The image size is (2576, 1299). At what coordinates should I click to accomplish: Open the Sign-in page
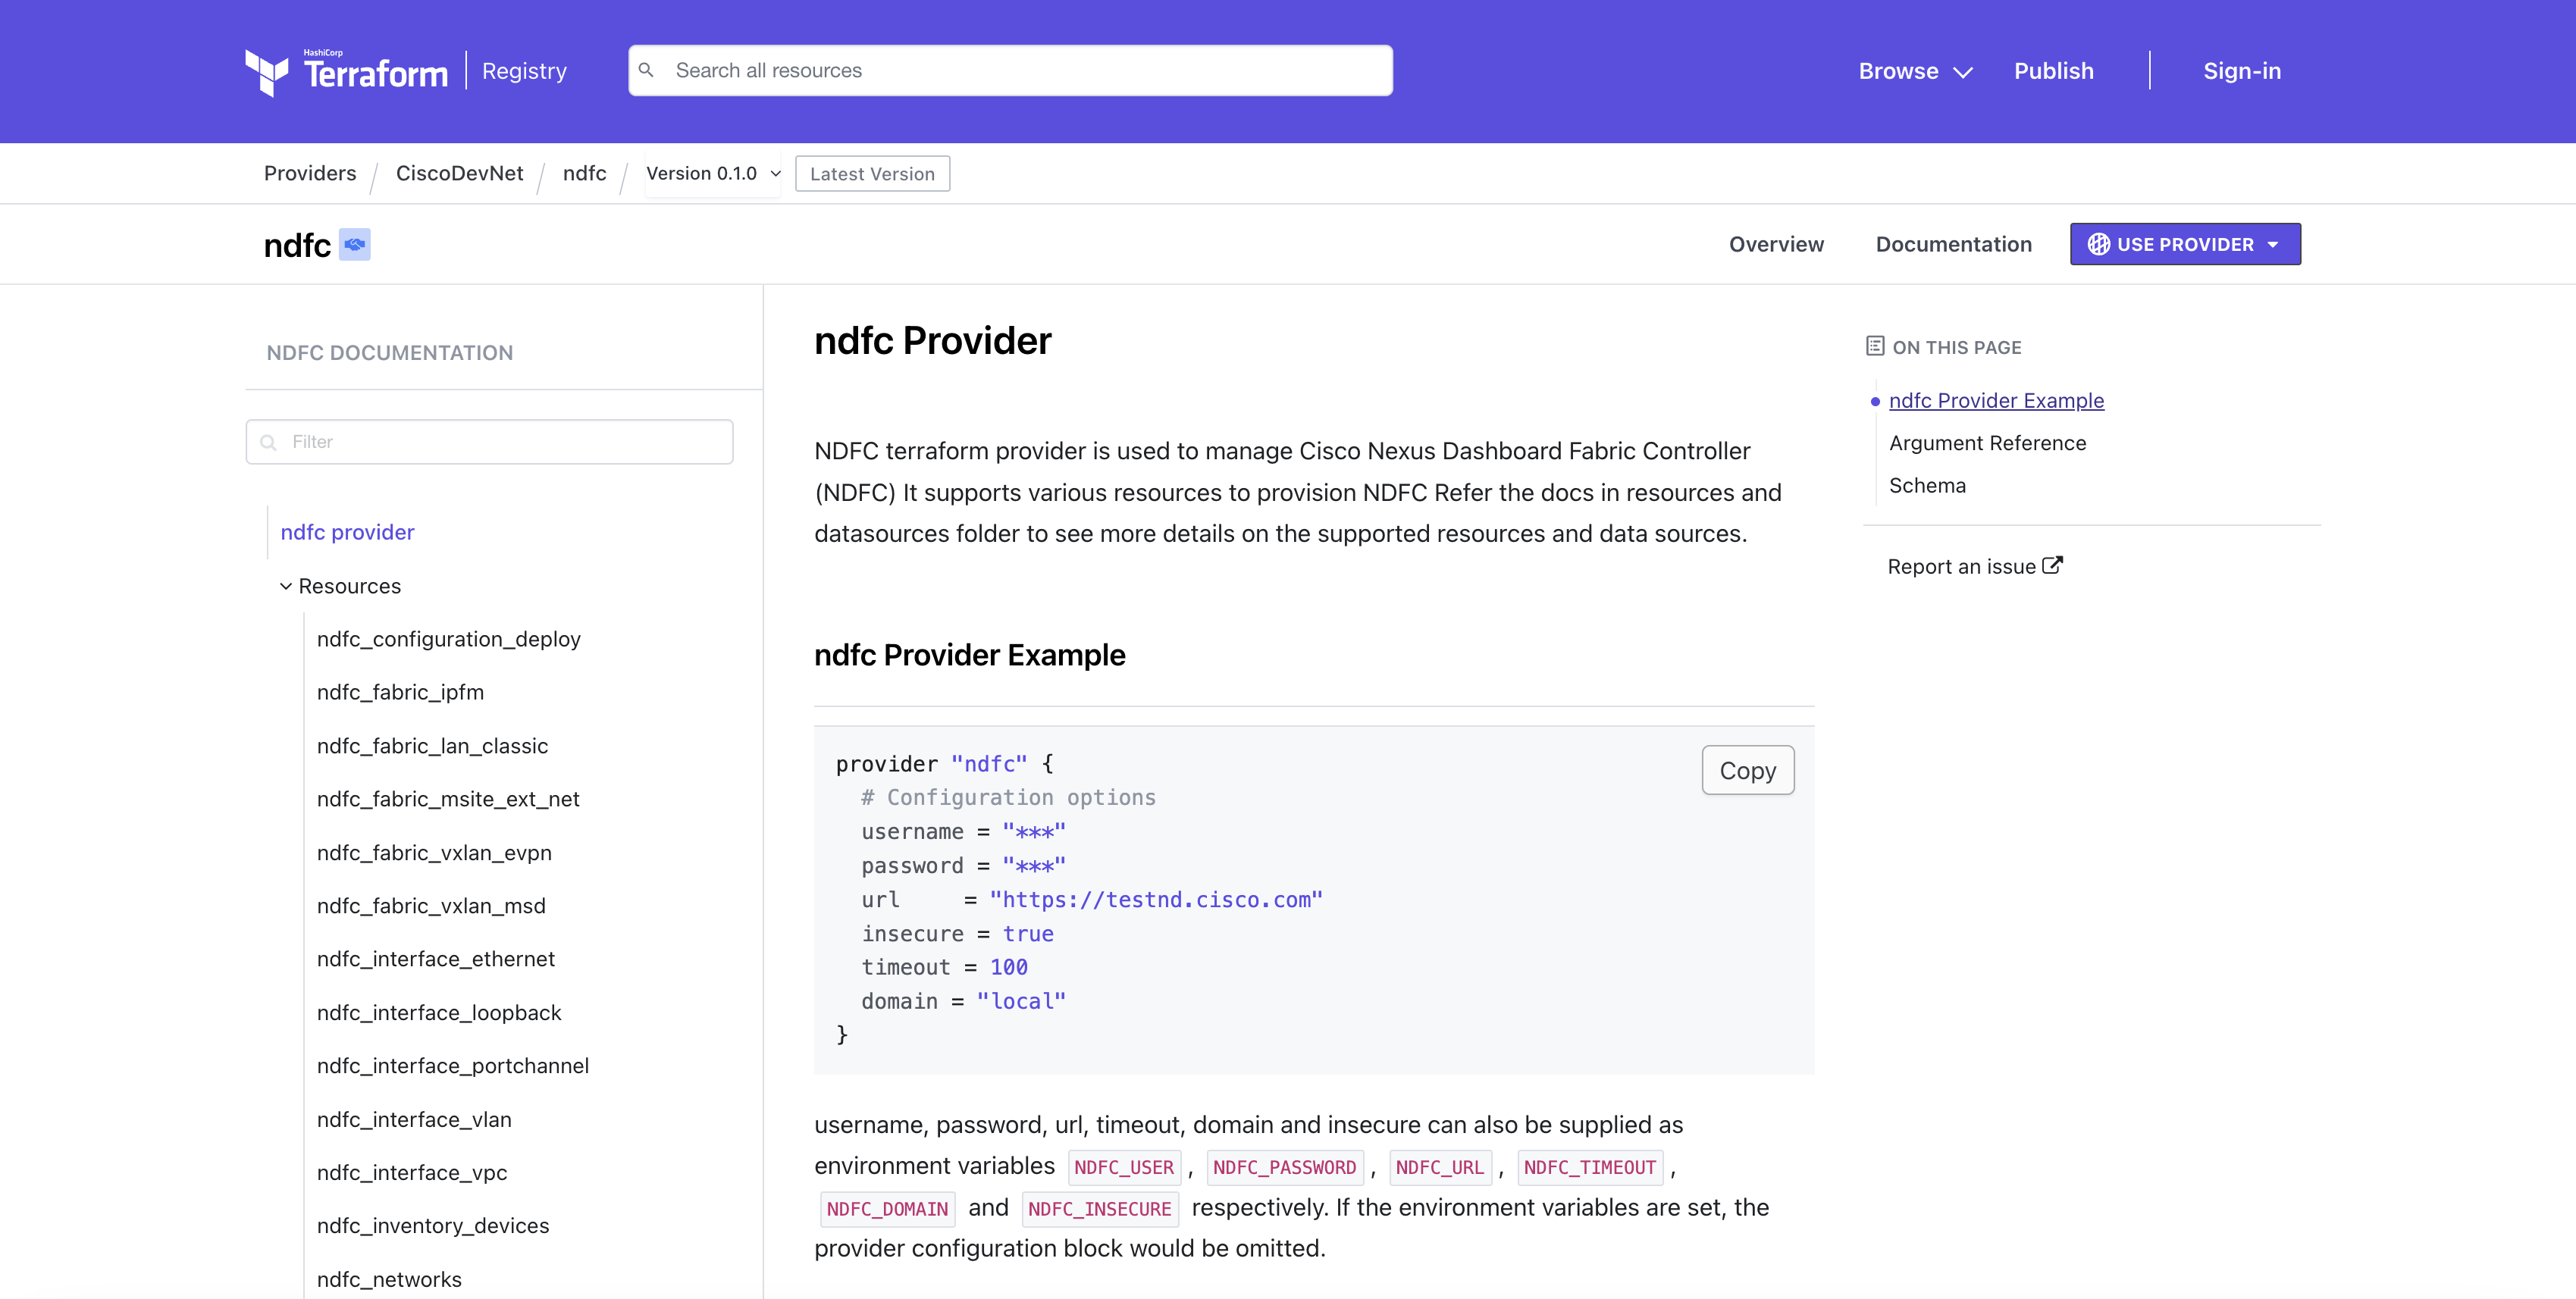tap(2242, 71)
